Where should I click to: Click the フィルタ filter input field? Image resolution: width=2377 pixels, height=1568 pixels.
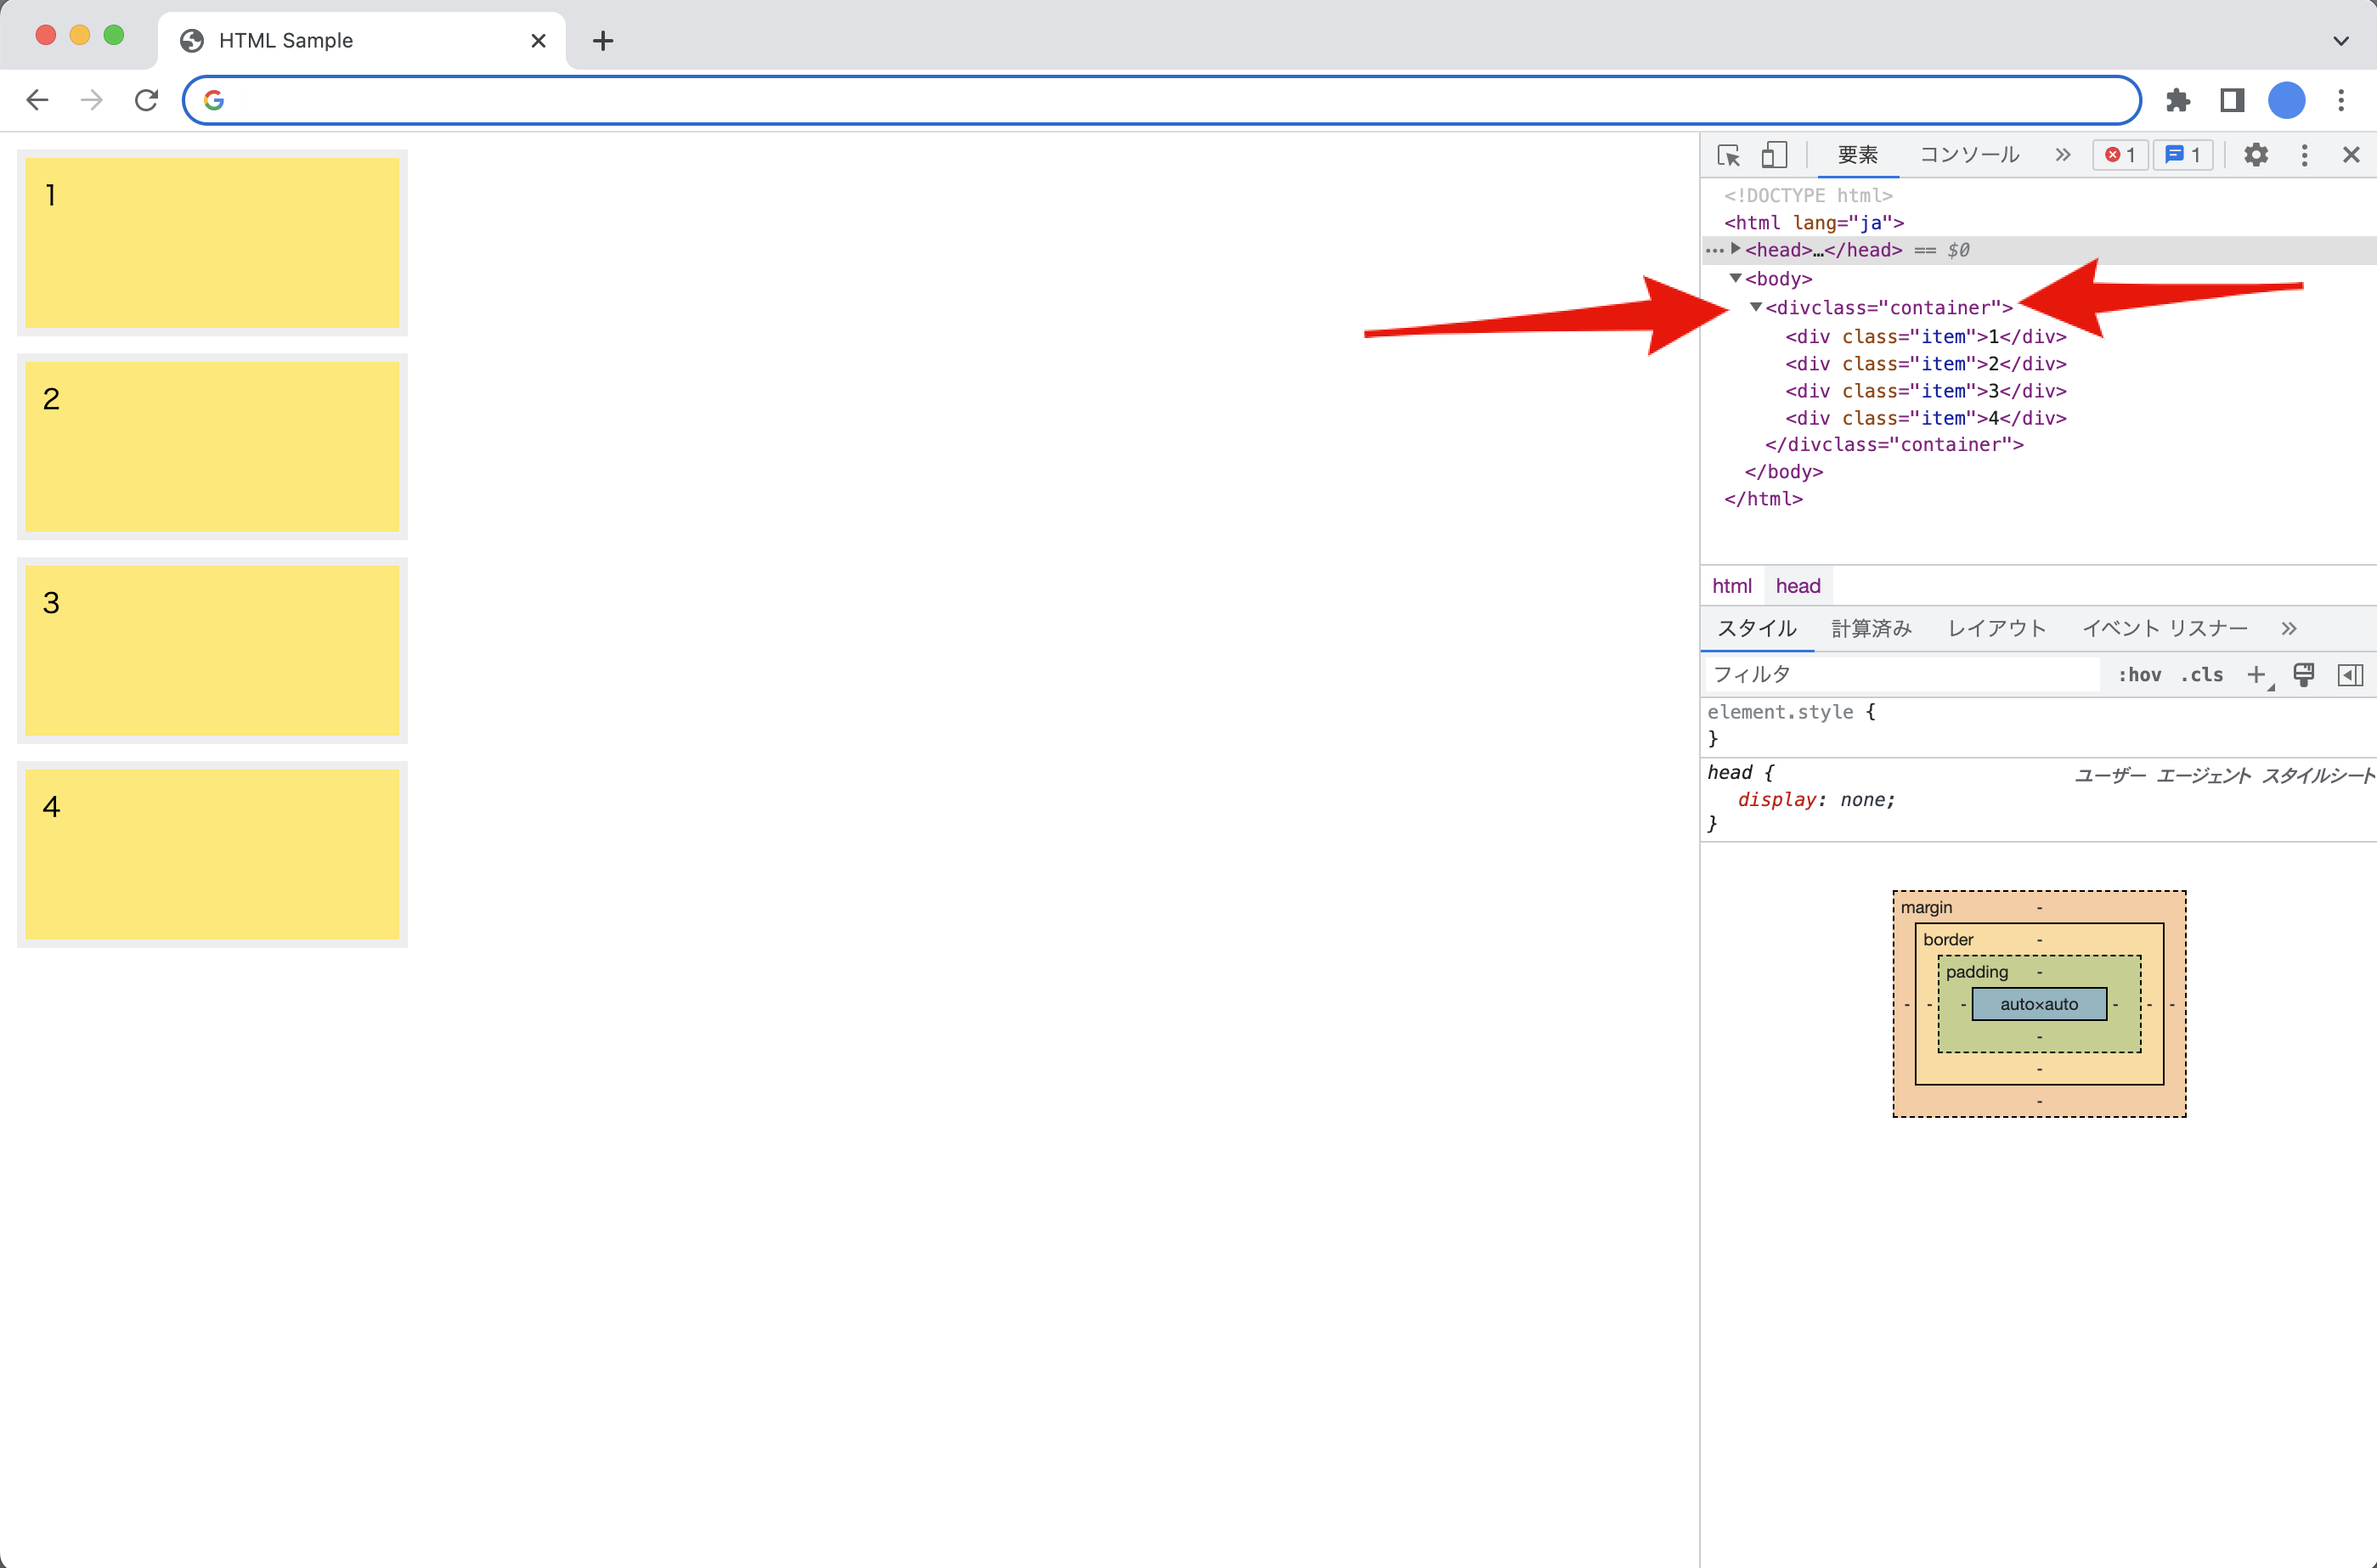[1900, 674]
